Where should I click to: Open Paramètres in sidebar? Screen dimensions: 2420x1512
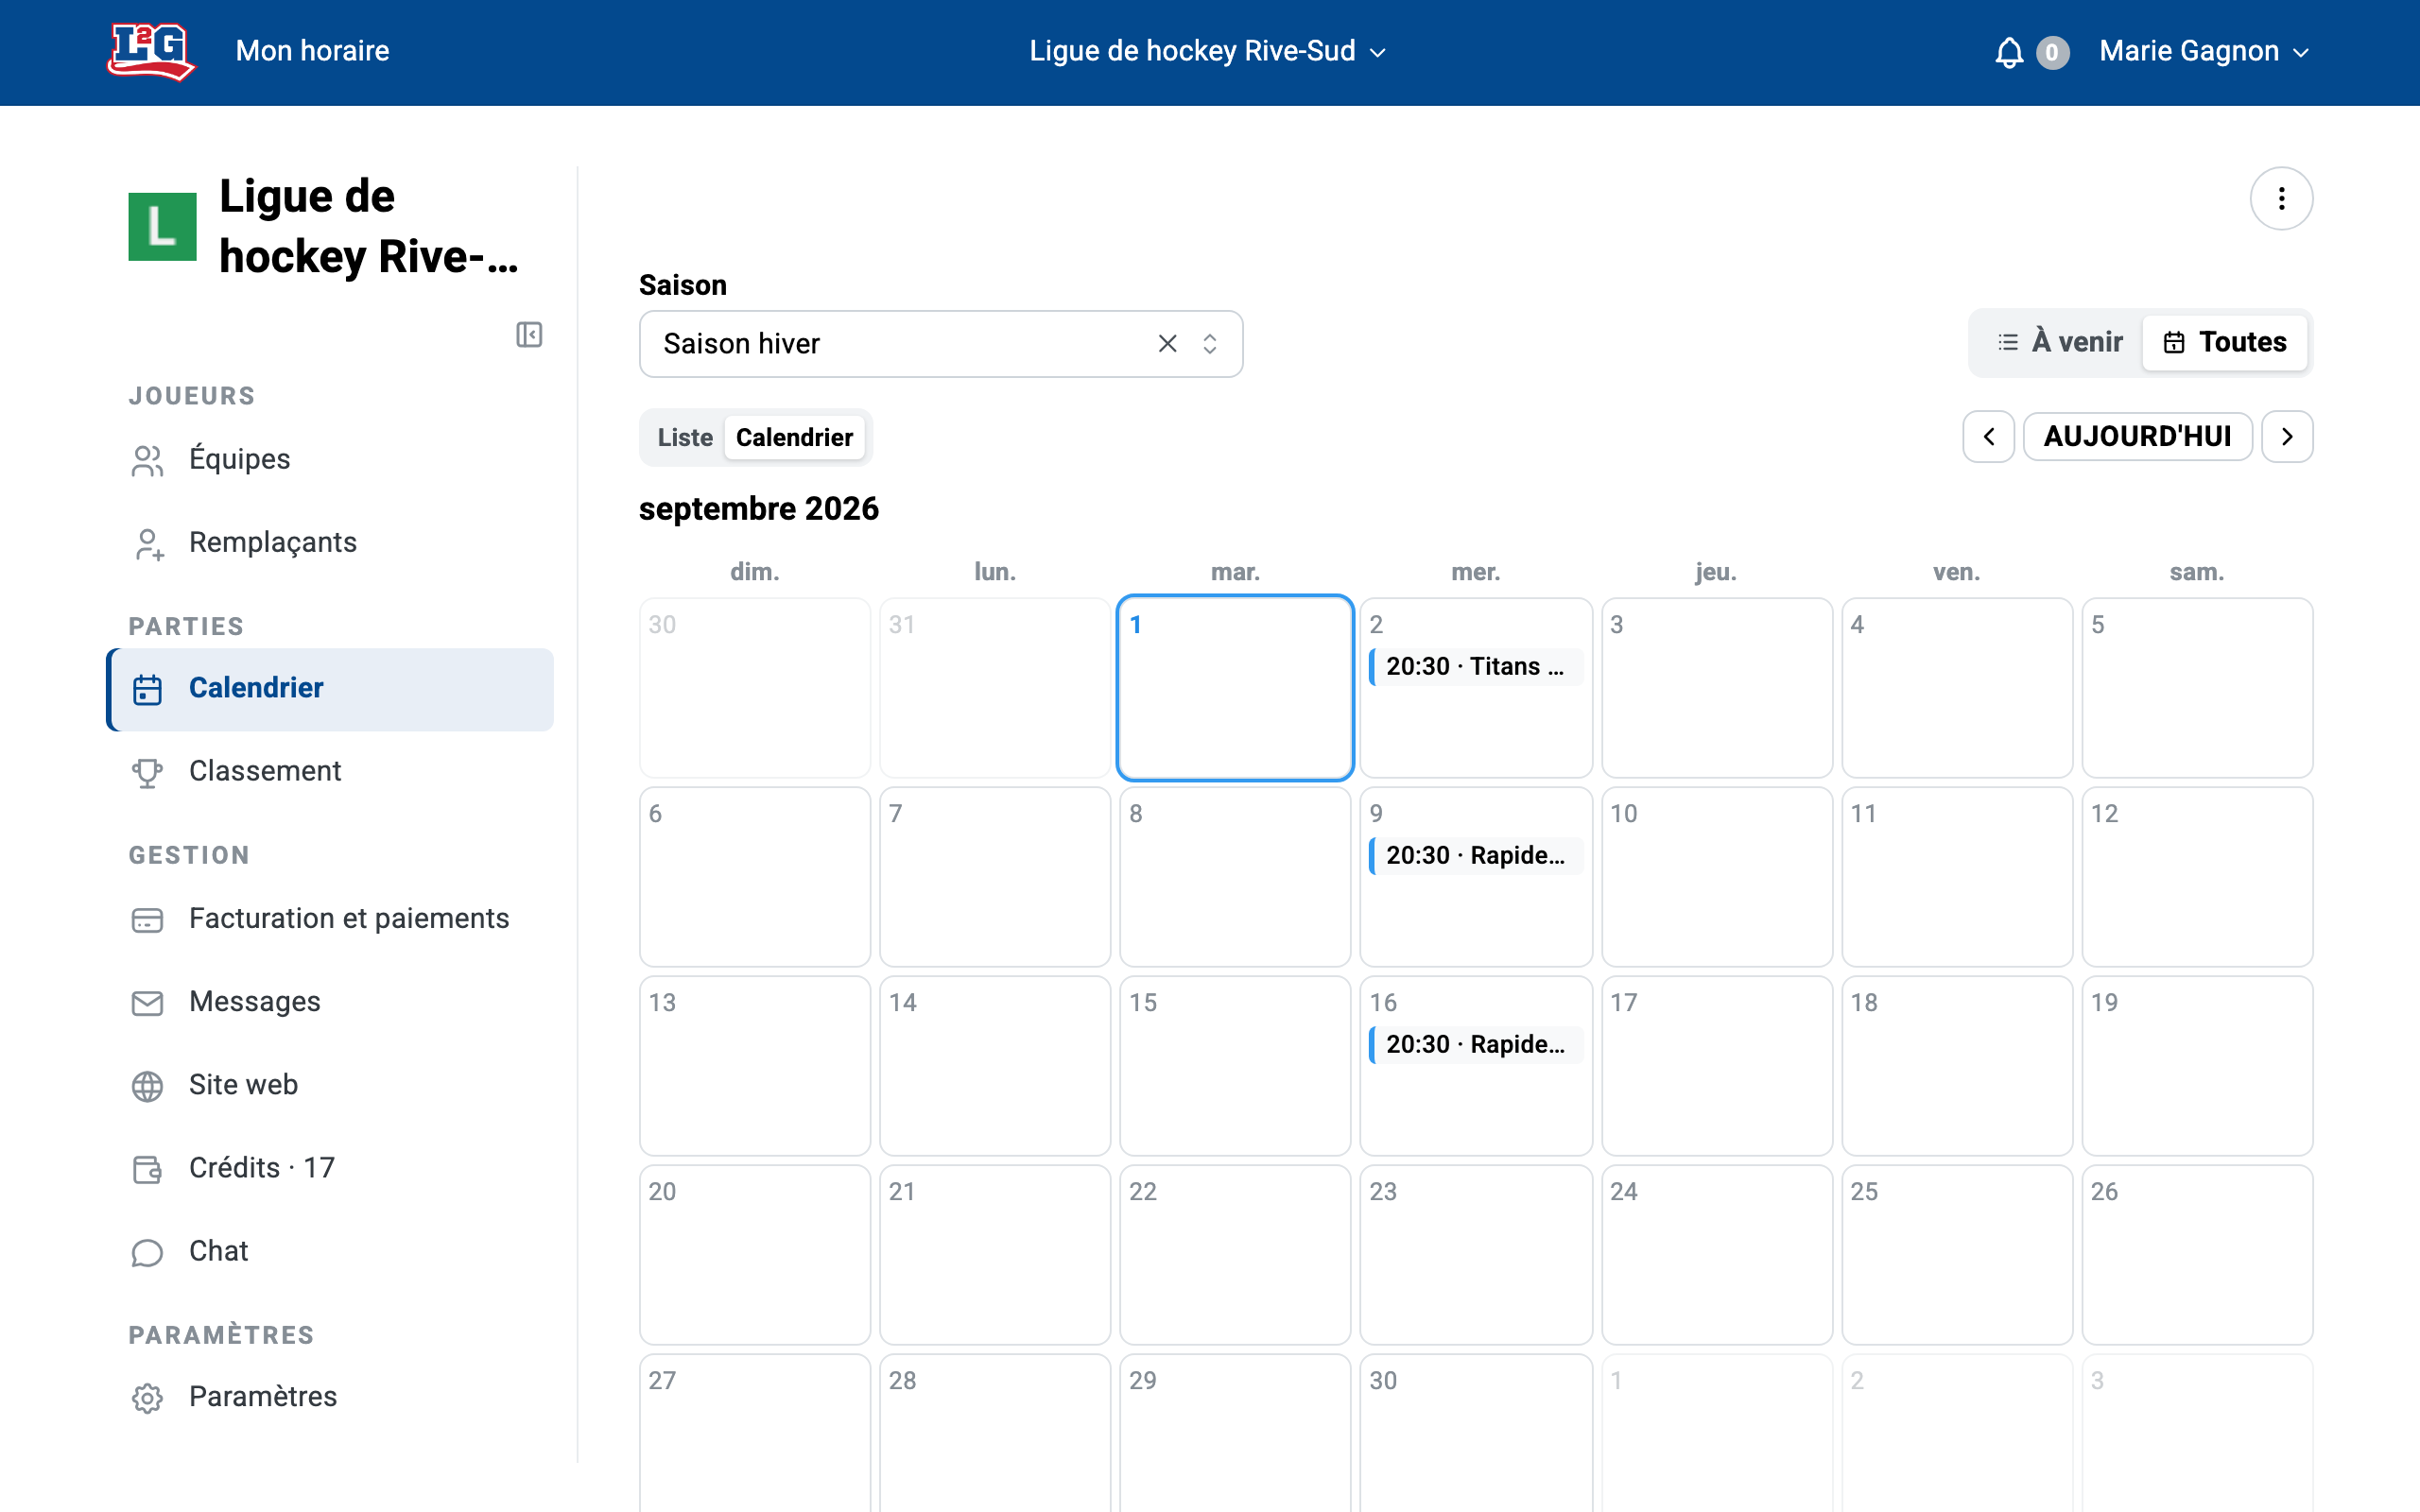[x=330, y=1397]
